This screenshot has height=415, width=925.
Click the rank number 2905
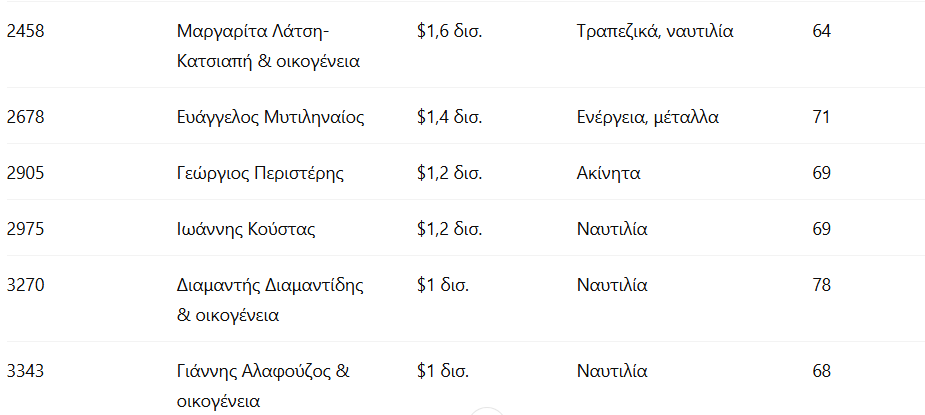point(25,173)
